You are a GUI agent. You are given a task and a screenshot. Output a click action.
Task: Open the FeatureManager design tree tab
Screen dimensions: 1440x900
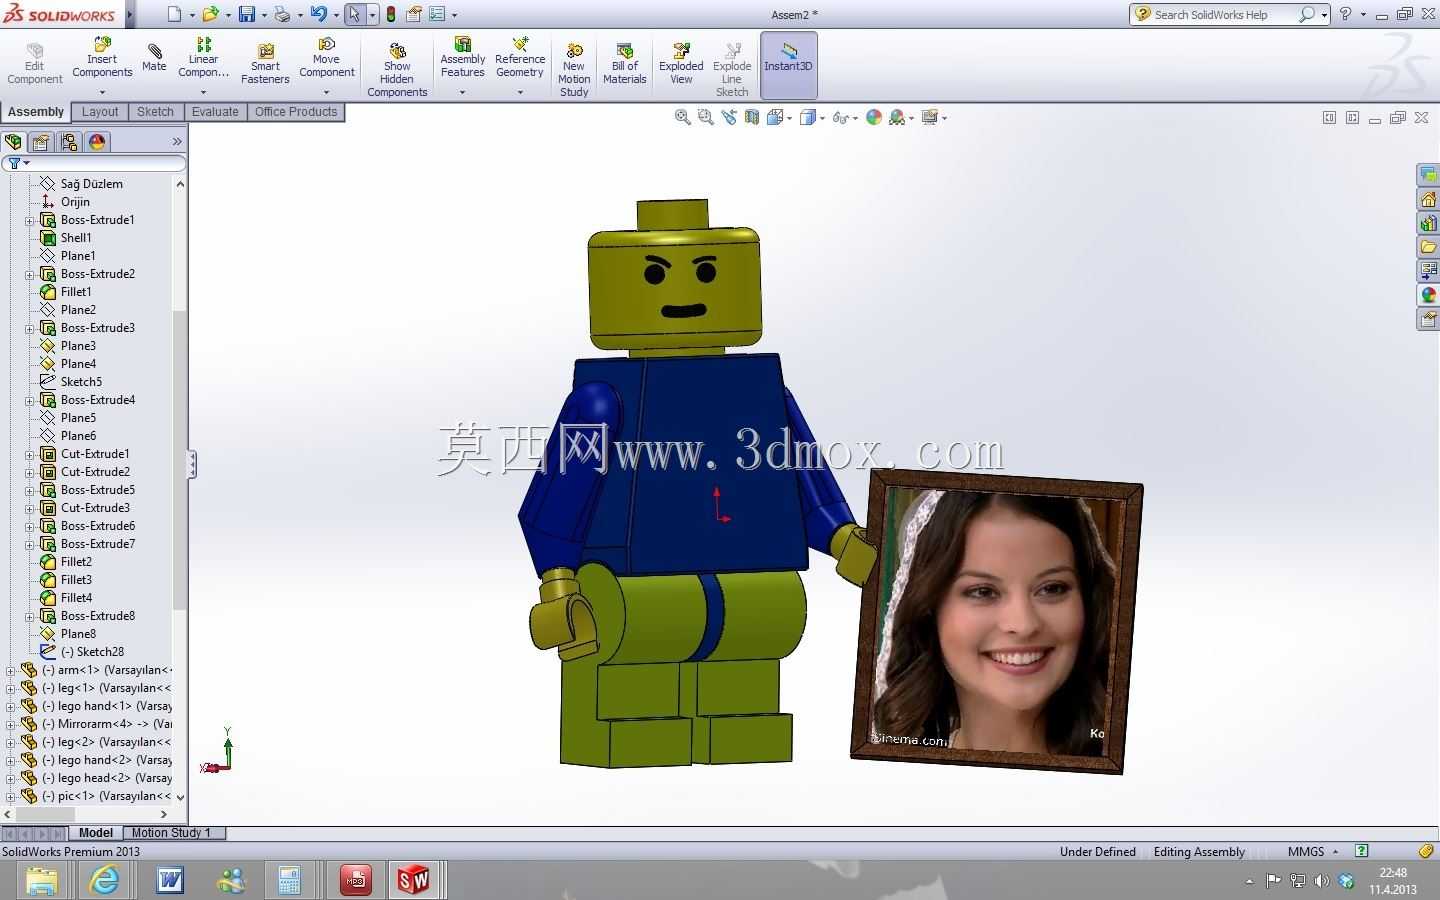(13, 142)
